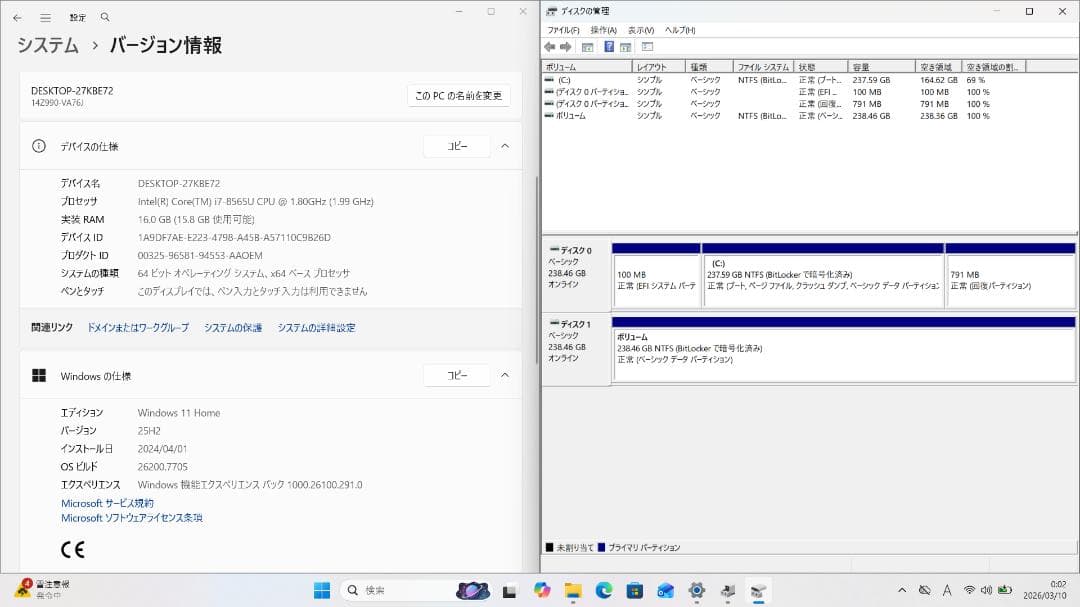The image size is (1080, 607).
Task: Click the Settings window vertical scrollbar
Action: [537, 269]
